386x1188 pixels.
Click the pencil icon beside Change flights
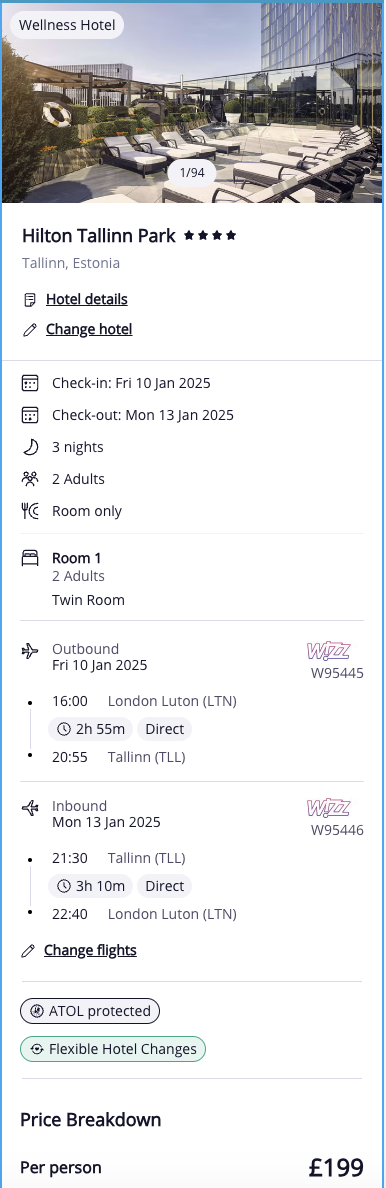click(28, 951)
